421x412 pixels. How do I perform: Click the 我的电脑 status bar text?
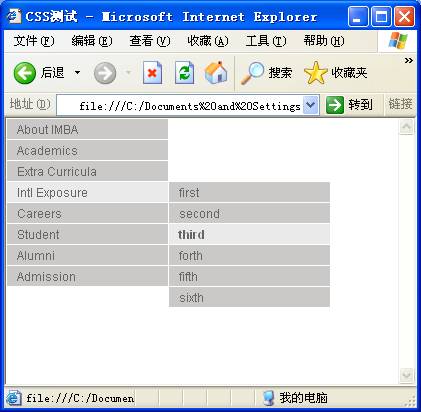pyautogui.click(x=303, y=398)
